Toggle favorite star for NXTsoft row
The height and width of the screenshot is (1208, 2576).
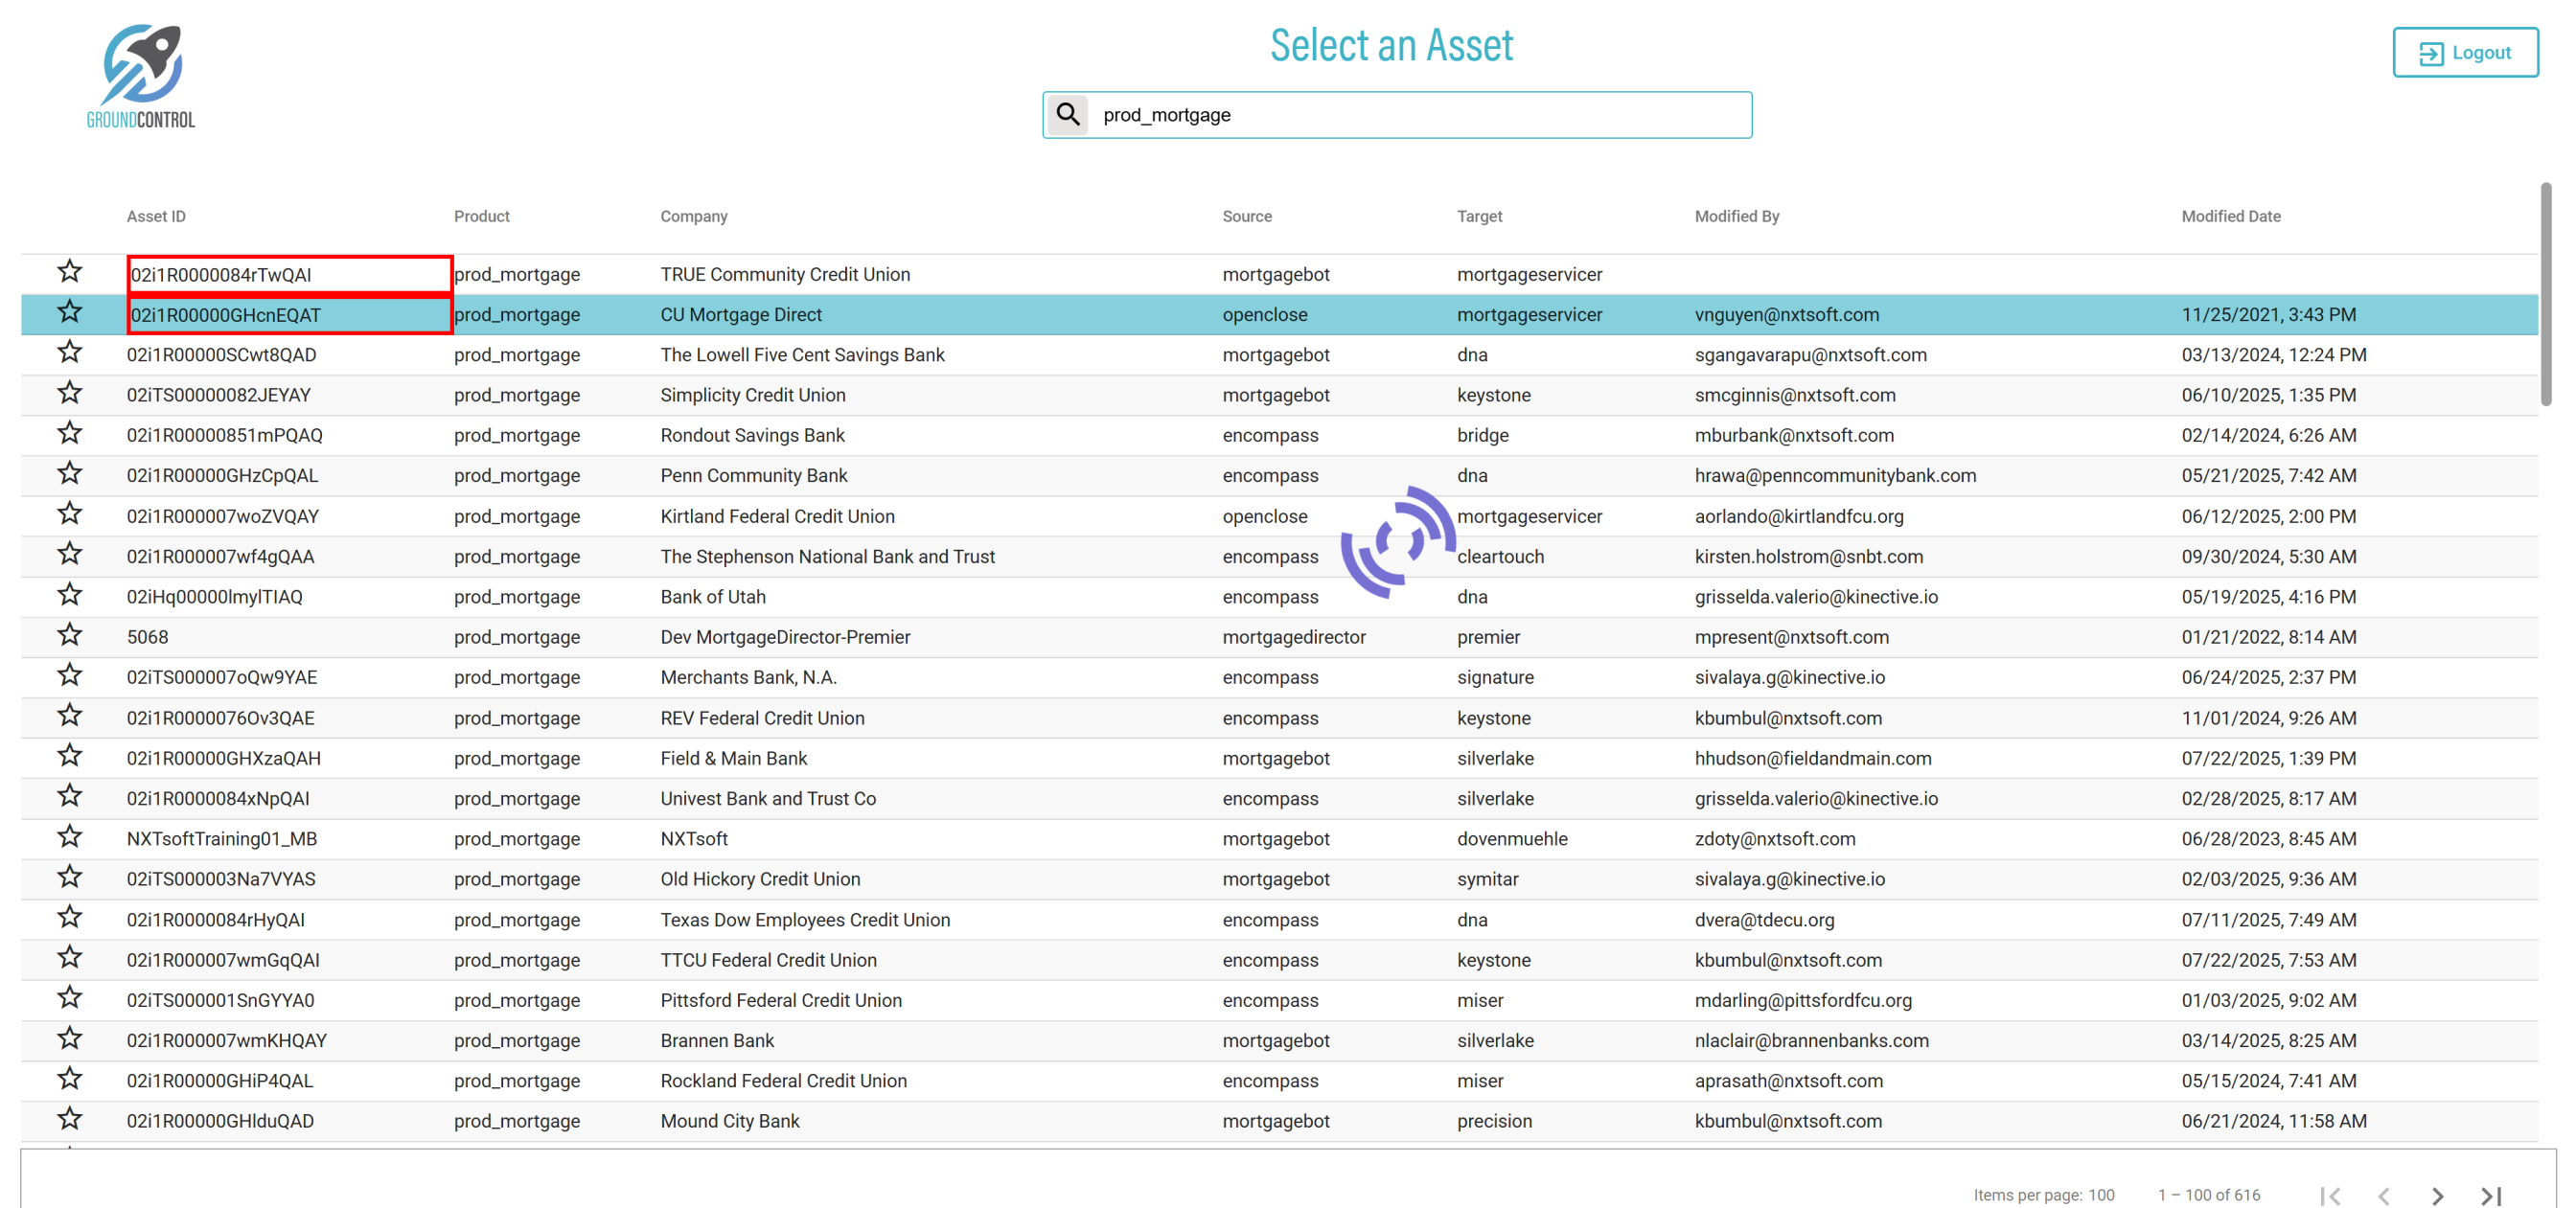(69, 837)
